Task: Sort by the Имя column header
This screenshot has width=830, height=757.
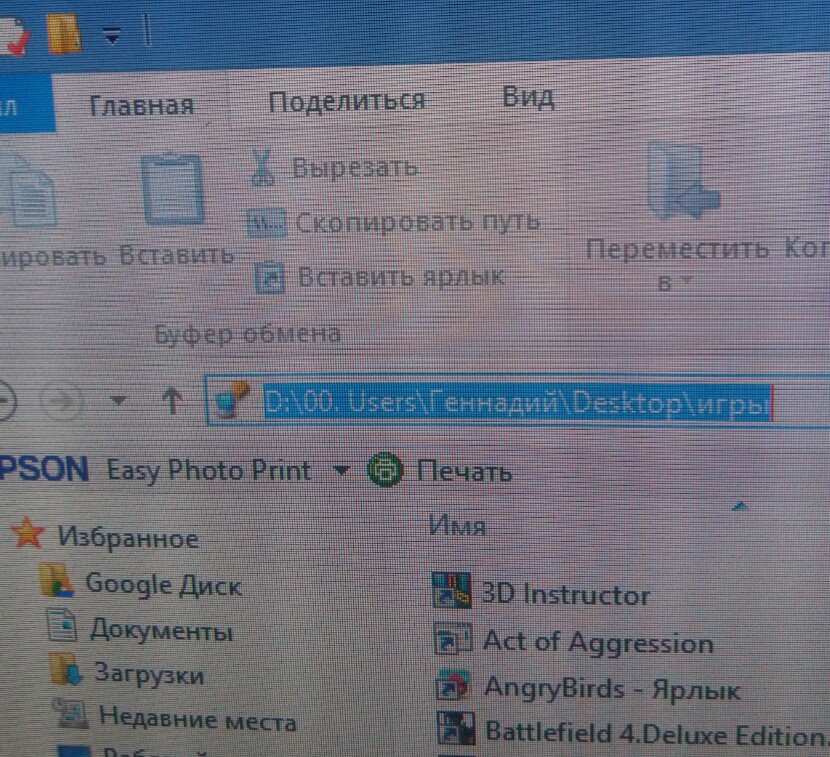Action: coord(456,526)
